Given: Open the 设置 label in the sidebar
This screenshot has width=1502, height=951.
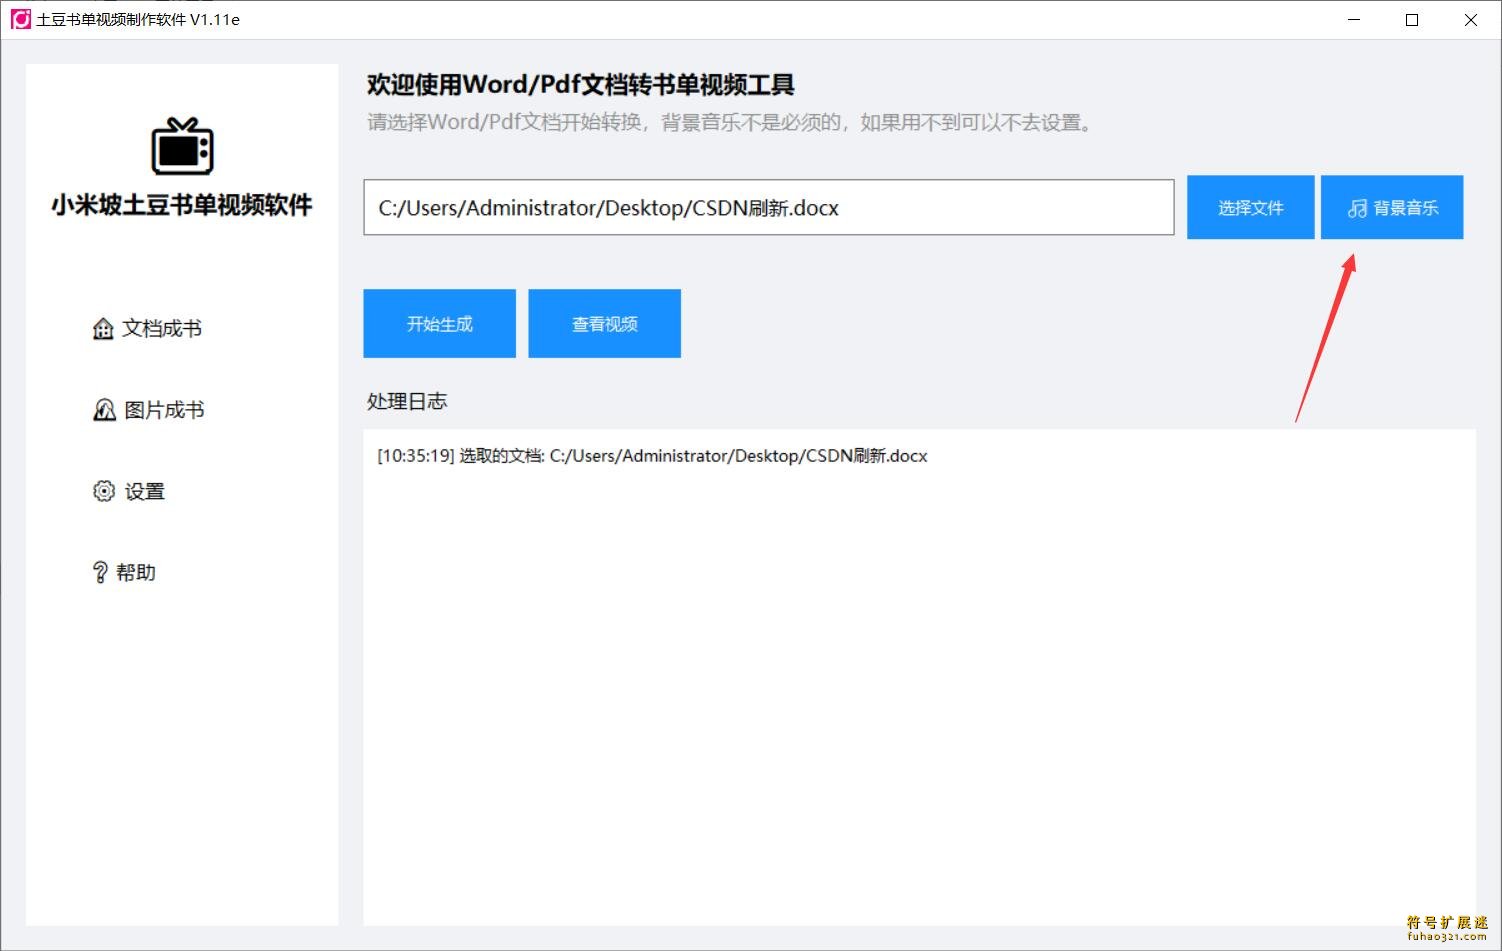Looking at the screenshot, I should [144, 491].
